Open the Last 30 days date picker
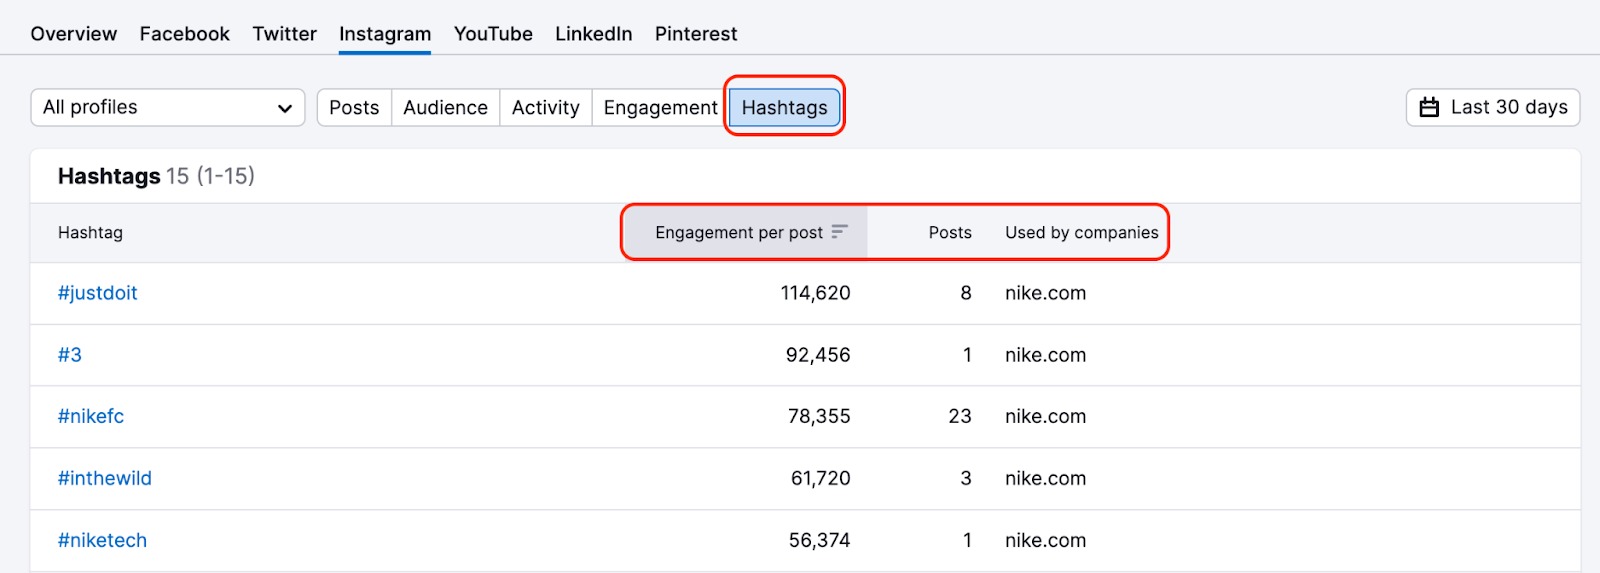 [1493, 107]
